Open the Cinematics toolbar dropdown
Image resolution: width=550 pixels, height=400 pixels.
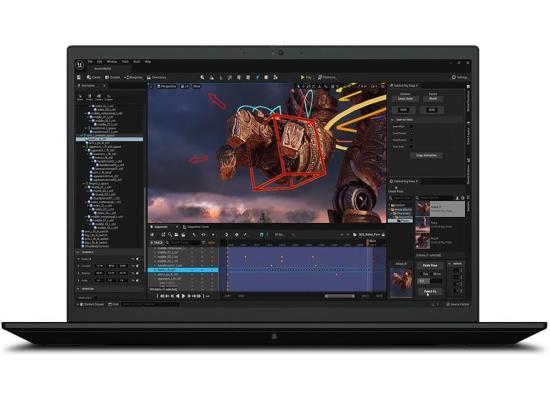tap(157, 77)
